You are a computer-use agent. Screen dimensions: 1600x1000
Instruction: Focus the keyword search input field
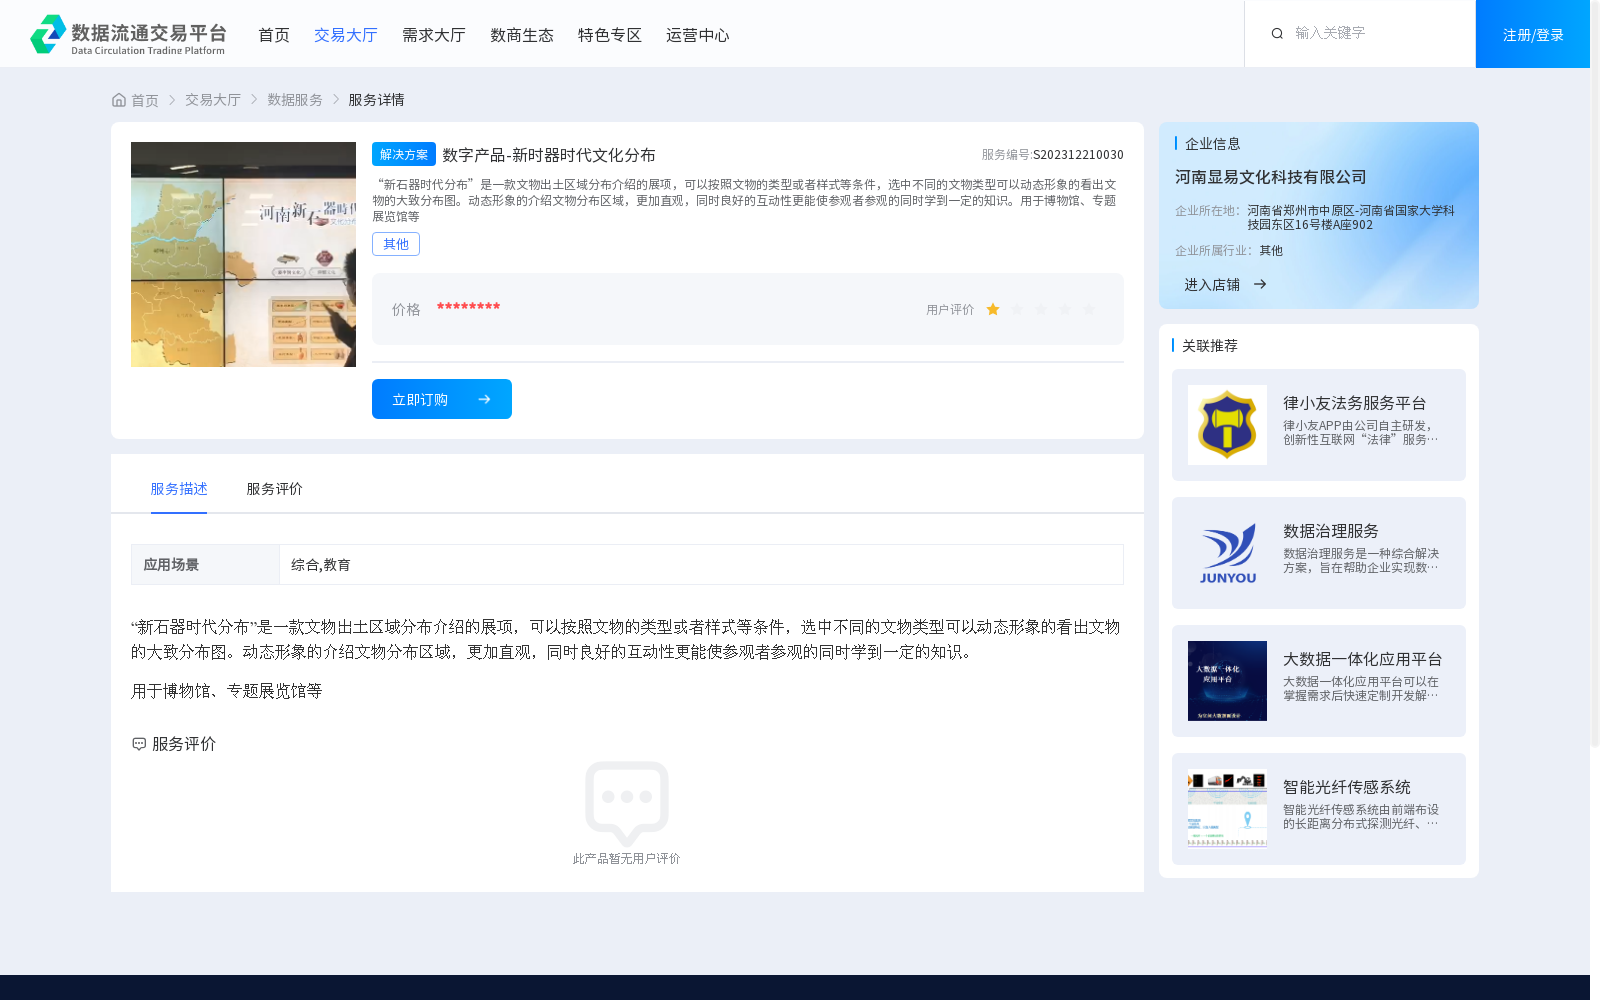1375,34
